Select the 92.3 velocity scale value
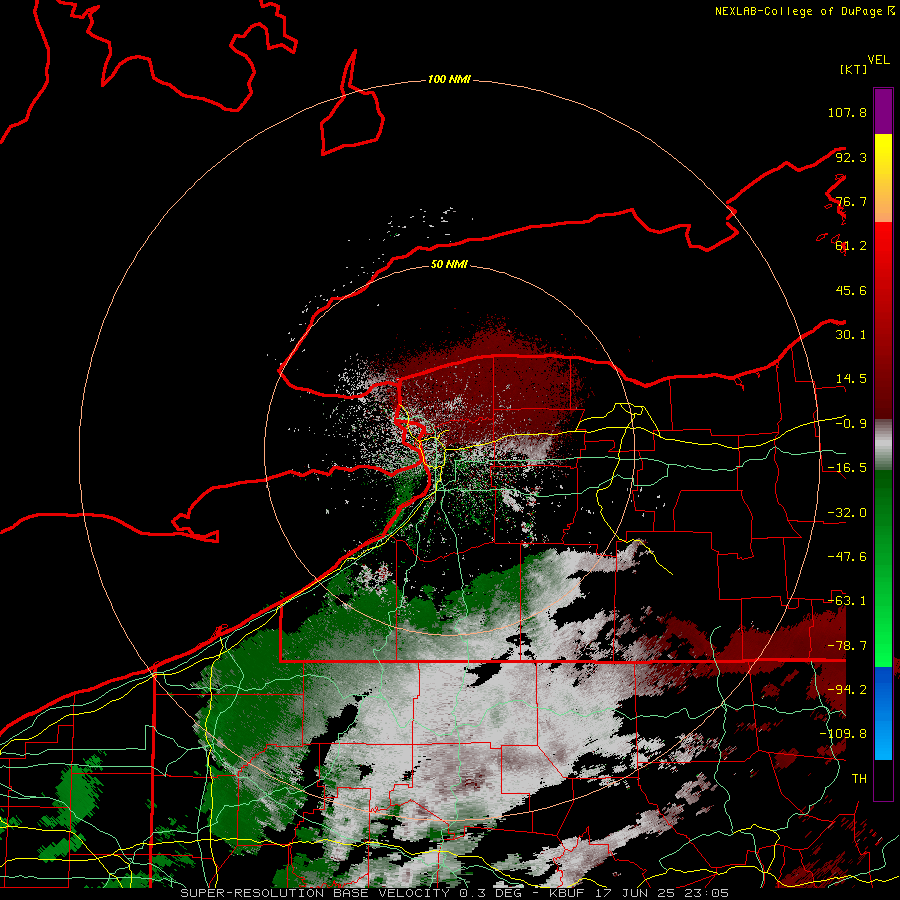Viewport: 900px width, 900px height. (x=851, y=157)
